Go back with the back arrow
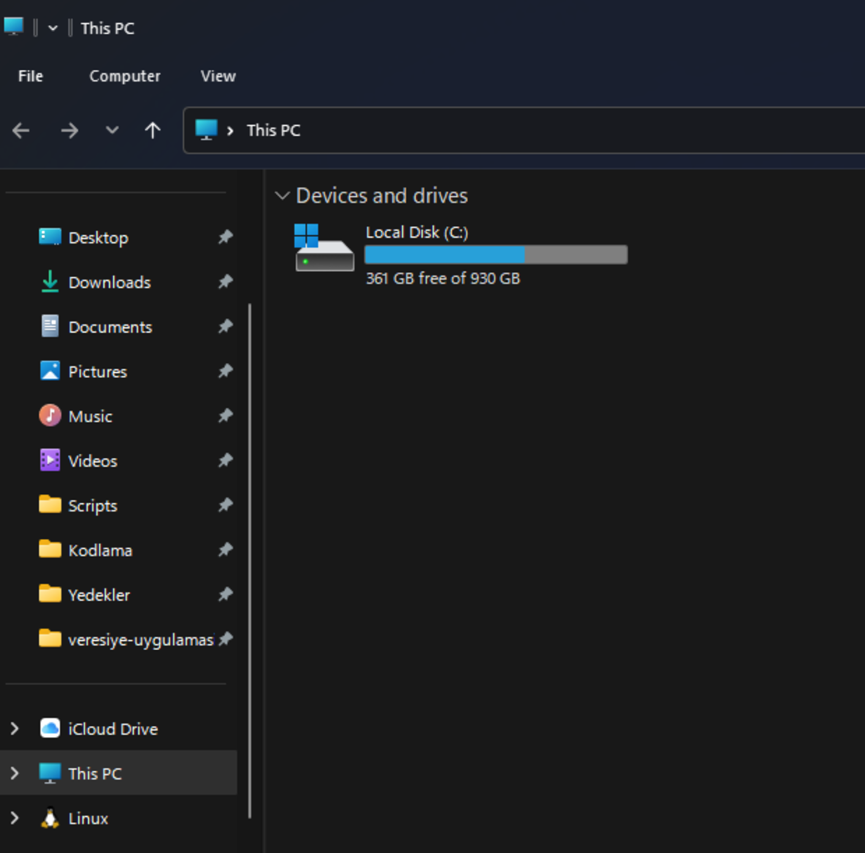This screenshot has height=853, width=865. [x=21, y=131]
